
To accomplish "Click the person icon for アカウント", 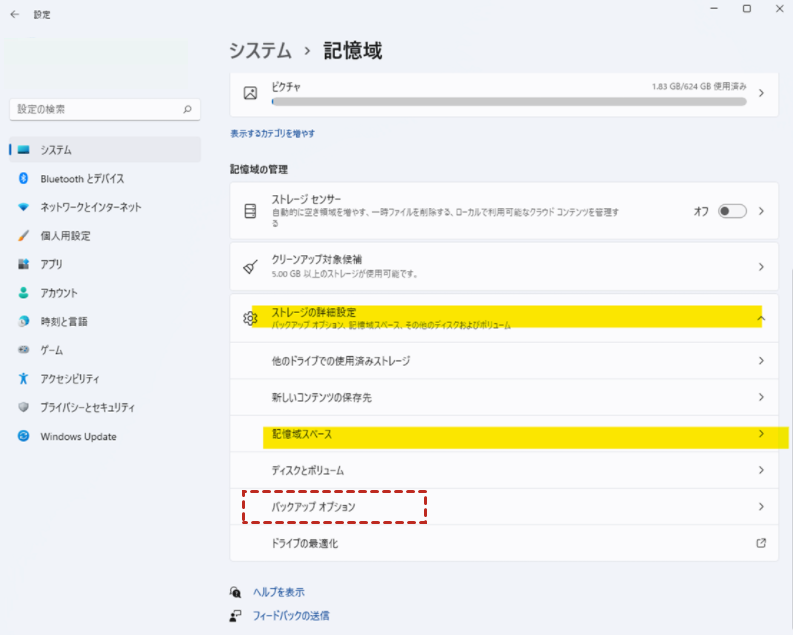I will (x=23, y=293).
